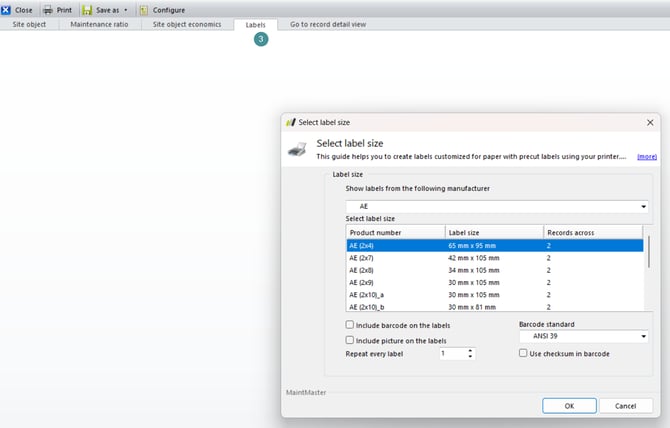Click the printer icon in dialog header
Viewport: 670px width, 428px height.
298,149
